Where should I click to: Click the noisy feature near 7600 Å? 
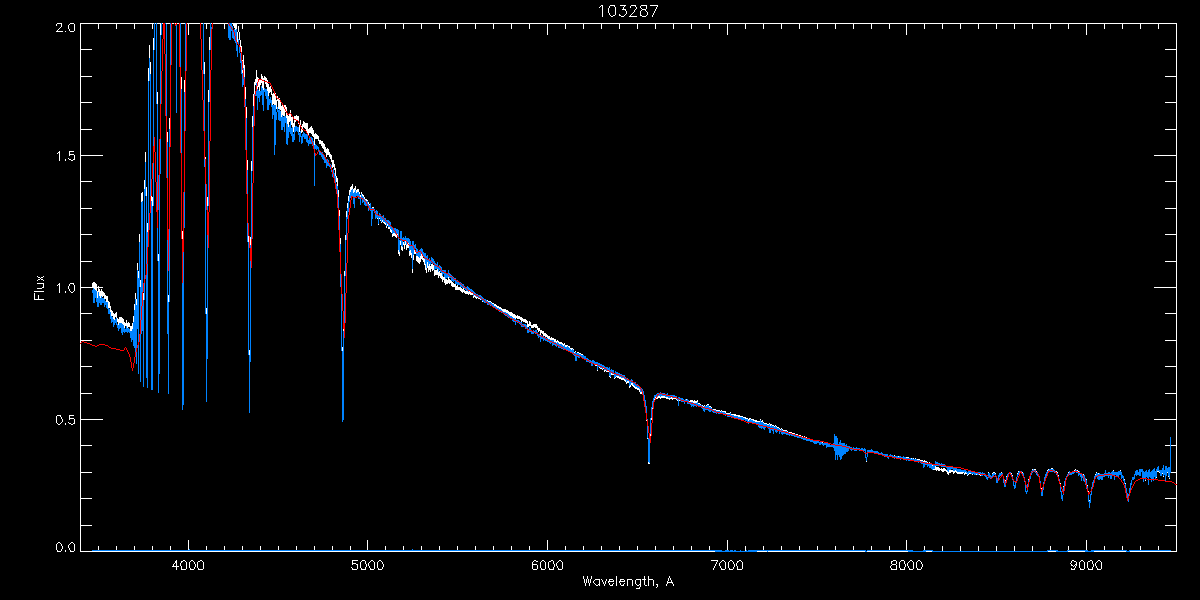click(x=838, y=448)
